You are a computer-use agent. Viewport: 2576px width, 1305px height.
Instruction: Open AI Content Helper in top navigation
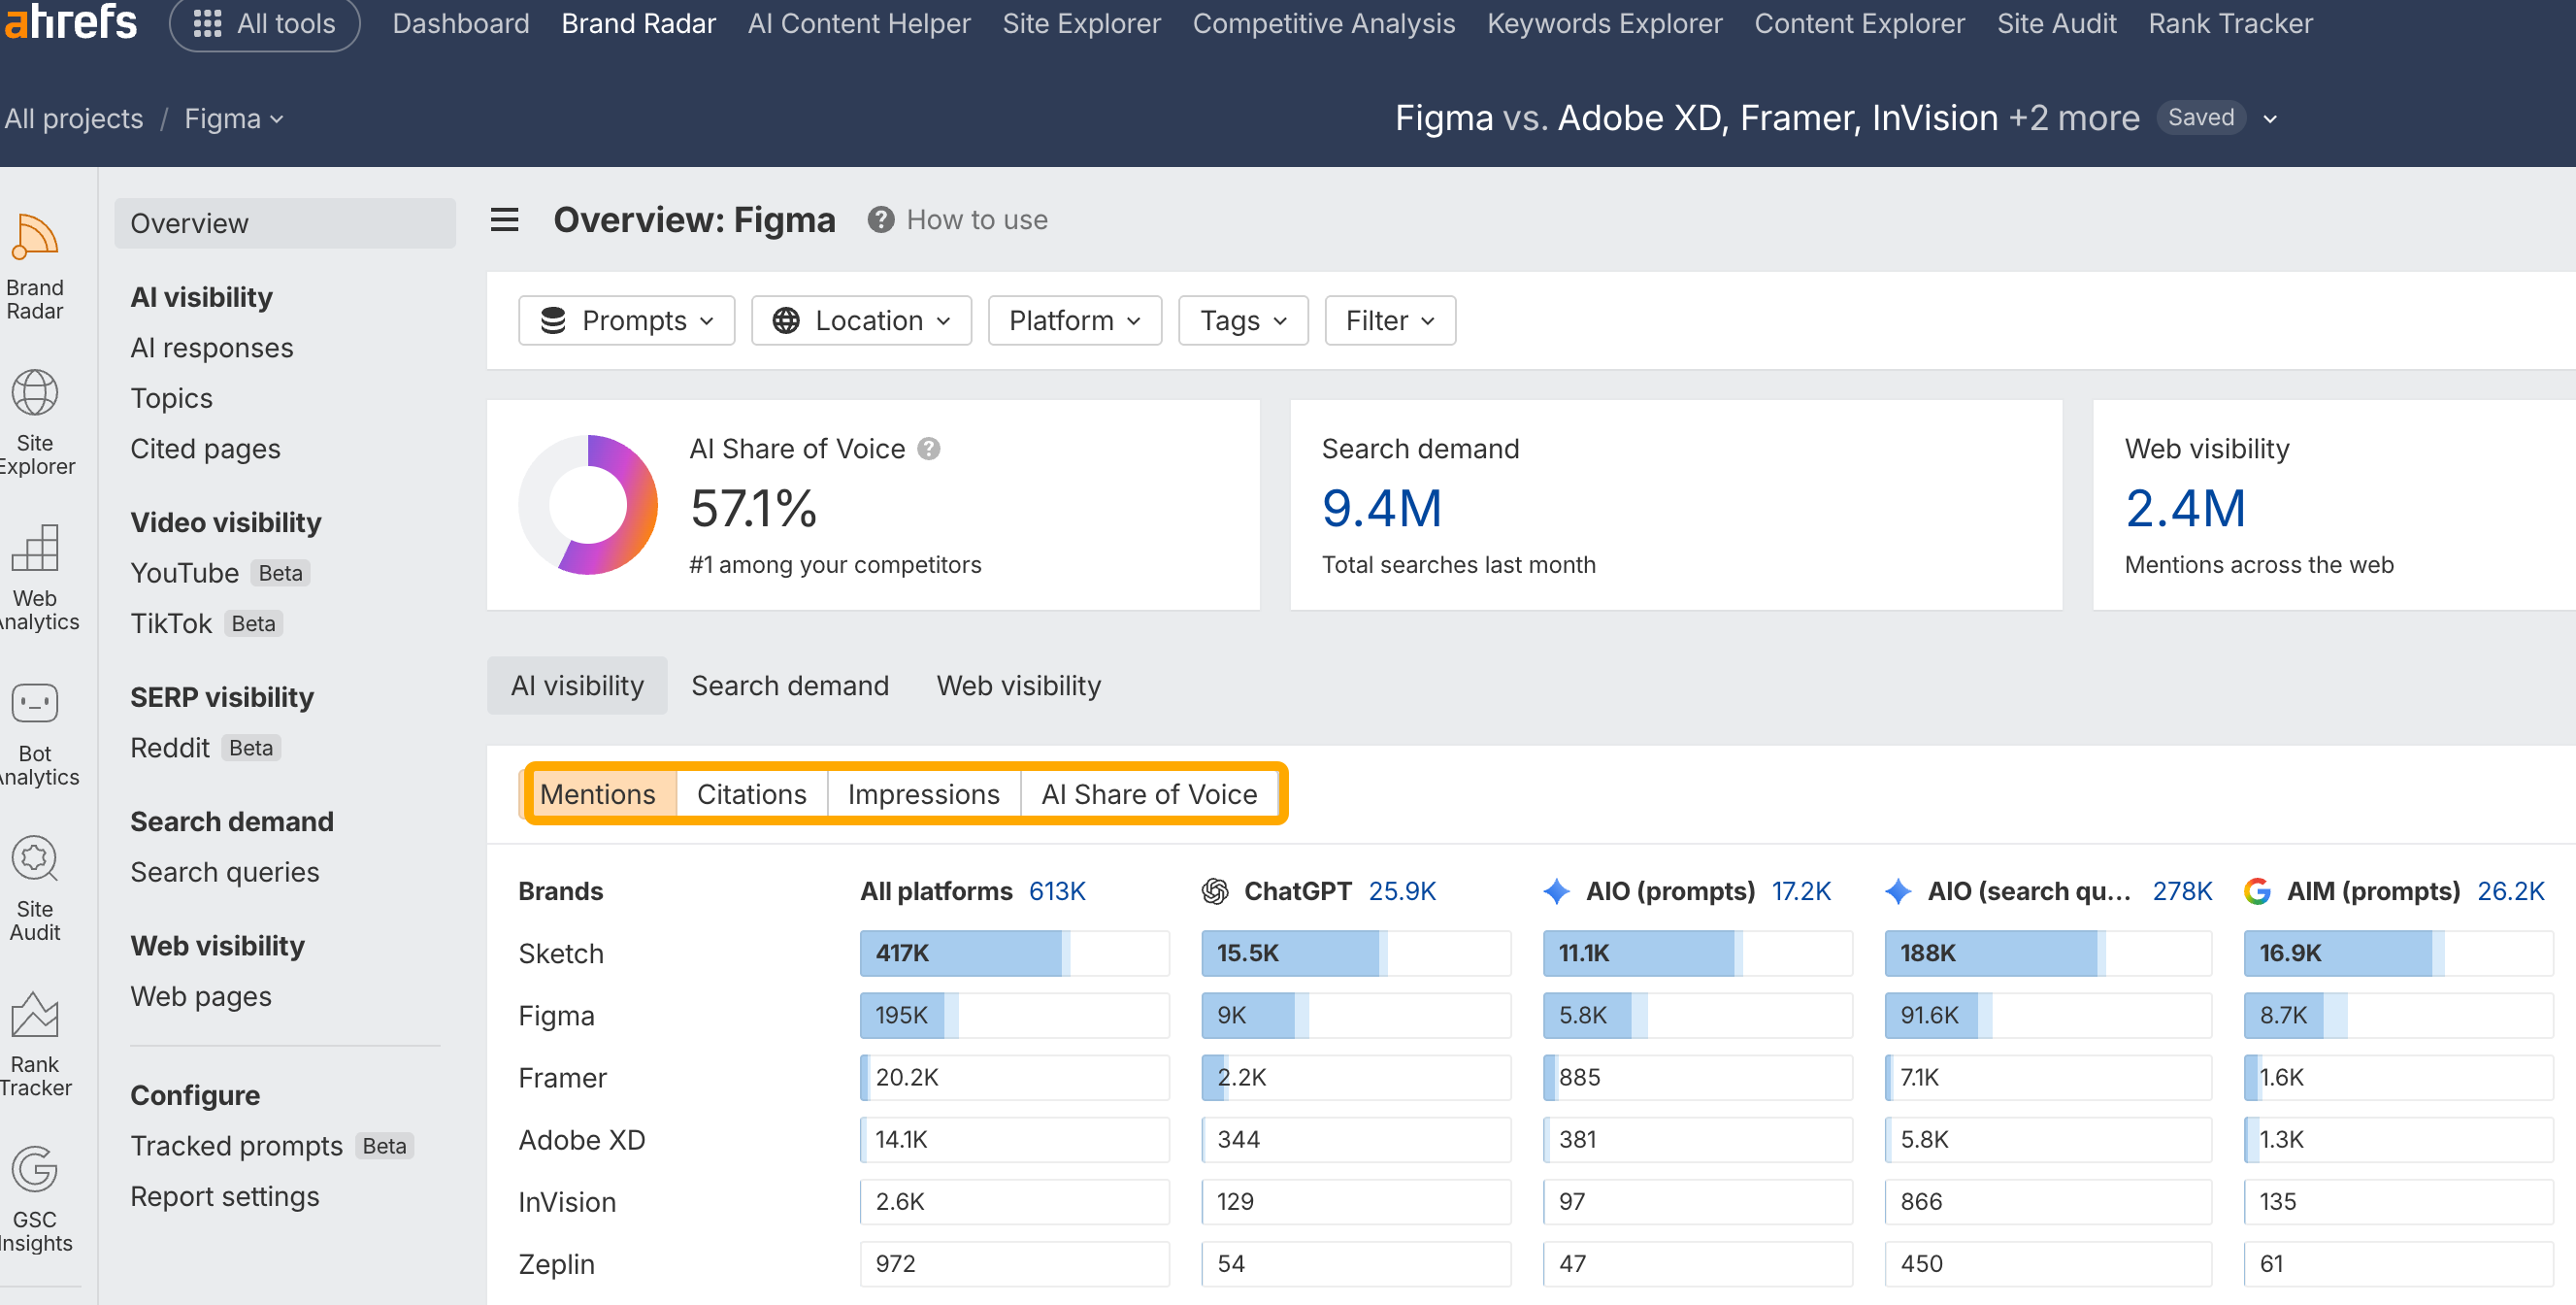coord(859,23)
